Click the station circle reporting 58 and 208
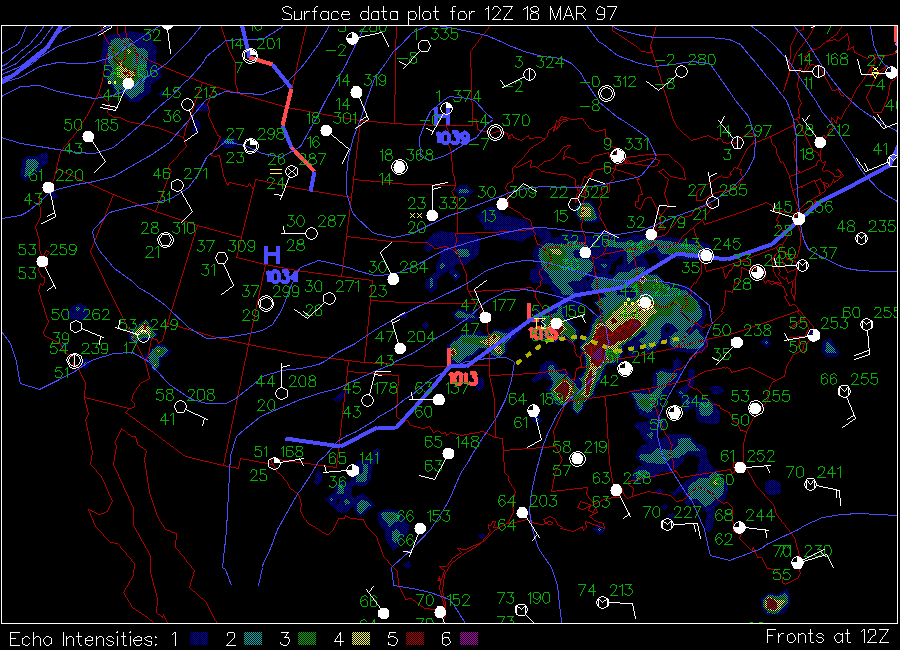900x650 pixels. click(180, 407)
